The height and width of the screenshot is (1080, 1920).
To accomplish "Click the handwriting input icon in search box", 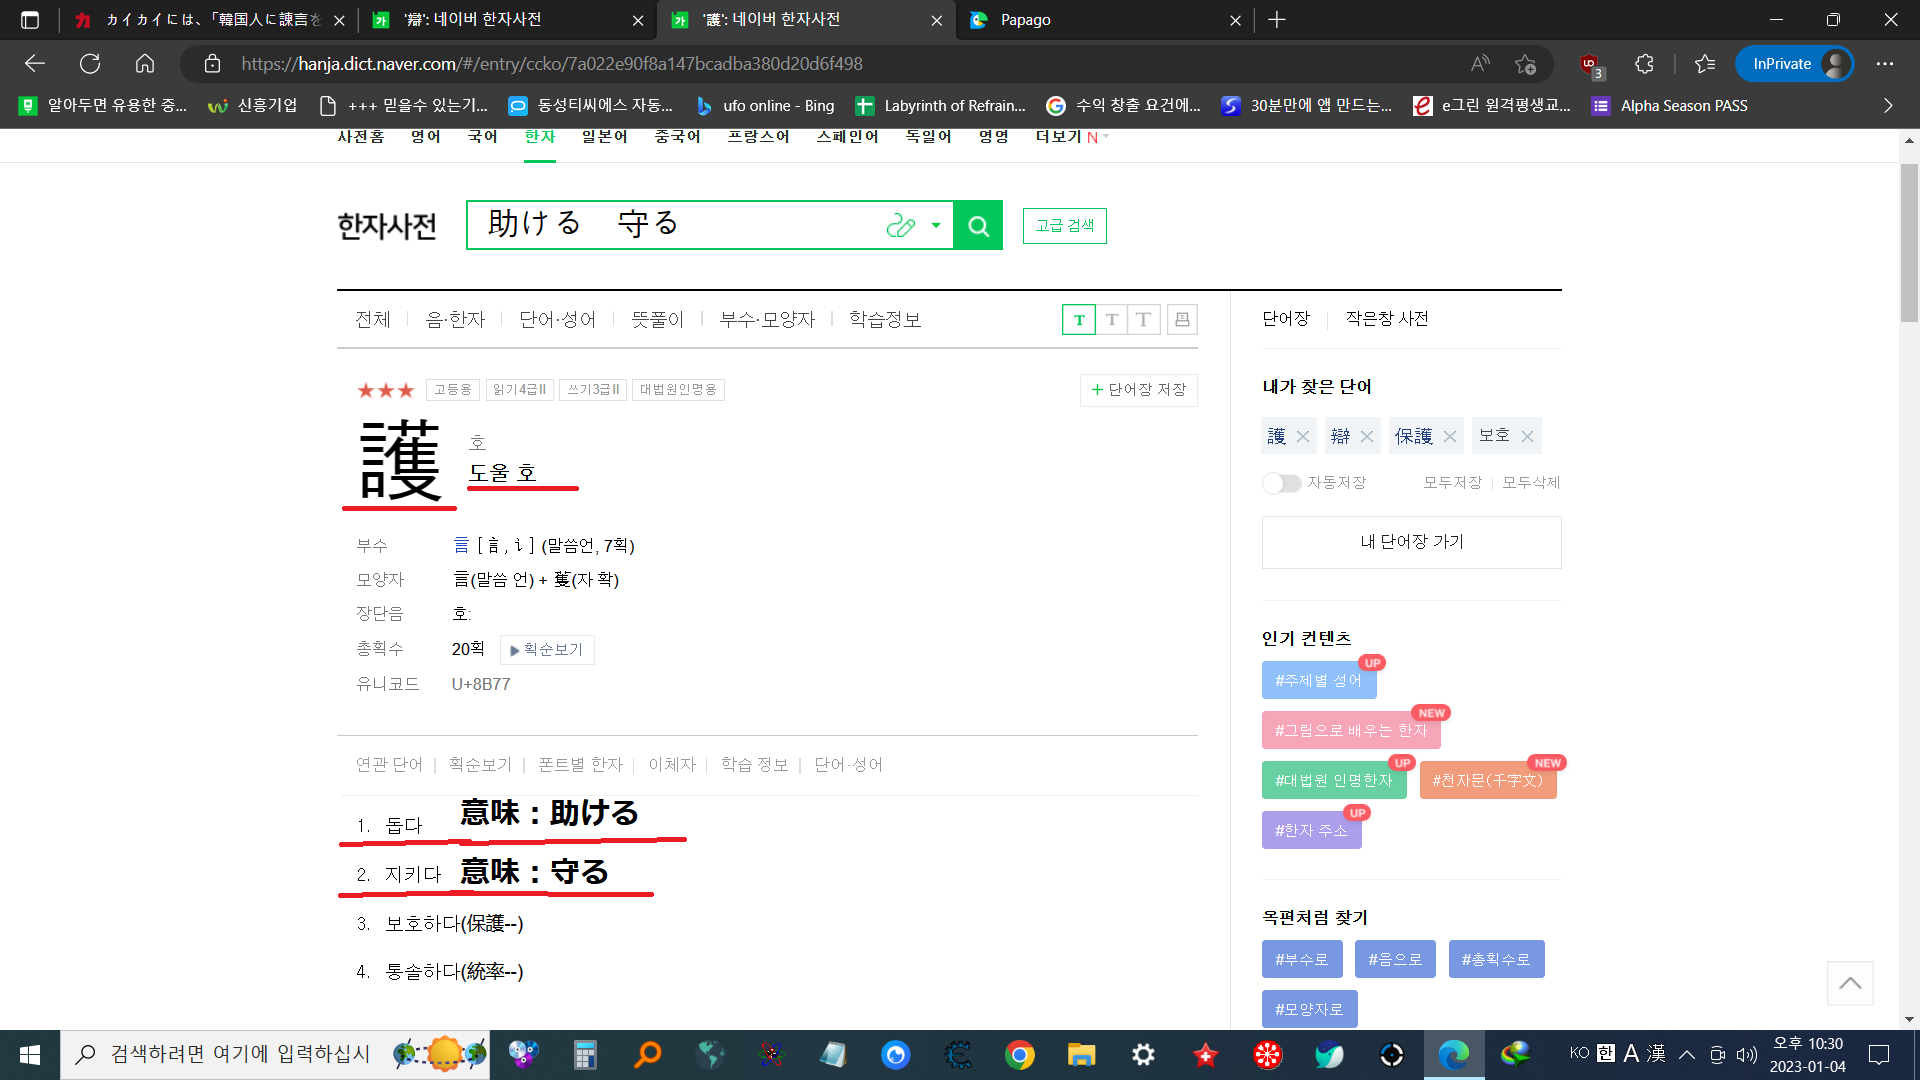I will click(x=900, y=226).
